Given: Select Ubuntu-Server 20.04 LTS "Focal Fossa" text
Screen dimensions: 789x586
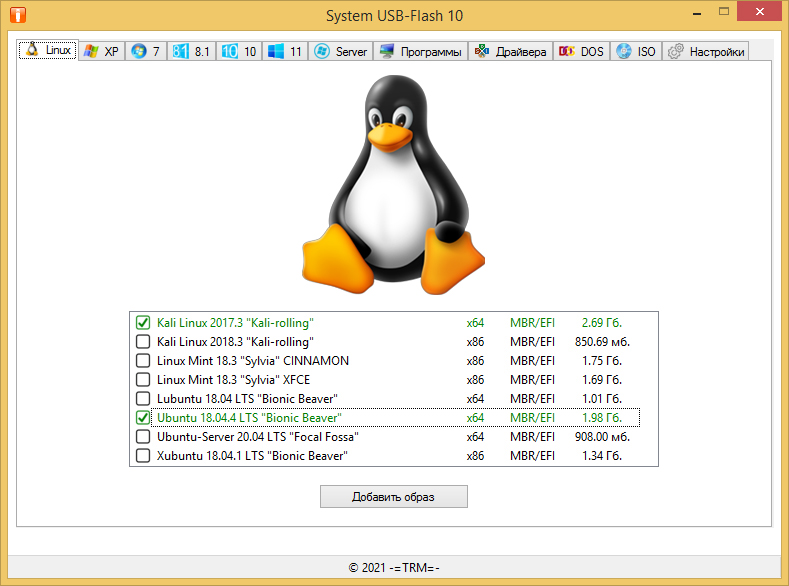Looking at the screenshot, I should (x=258, y=437).
